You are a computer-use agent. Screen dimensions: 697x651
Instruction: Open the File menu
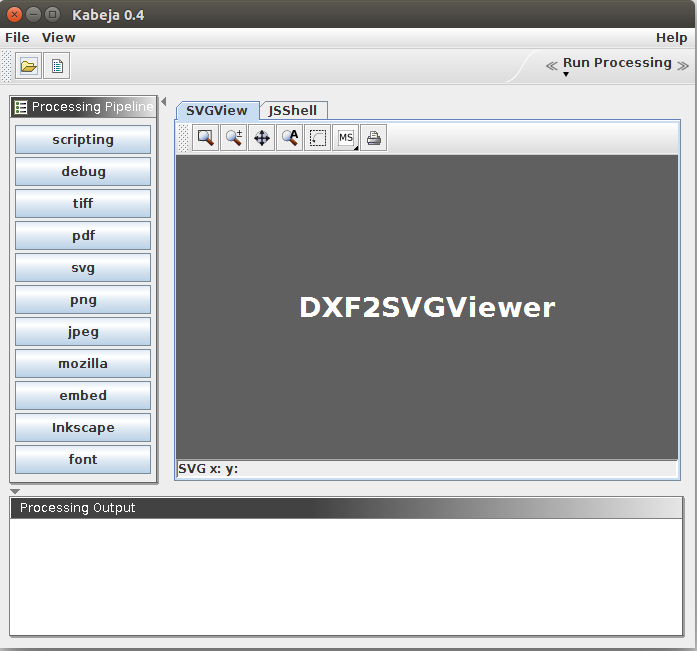click(17, 37)
